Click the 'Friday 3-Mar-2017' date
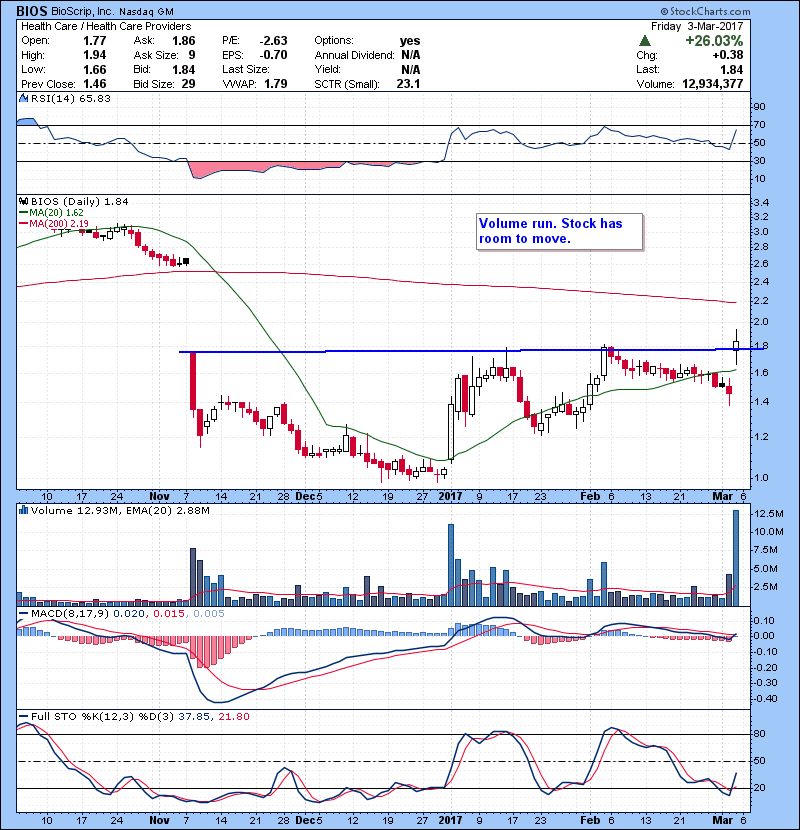Image resolution: width=800 pixels, height=830 pixels. (697, 26)
